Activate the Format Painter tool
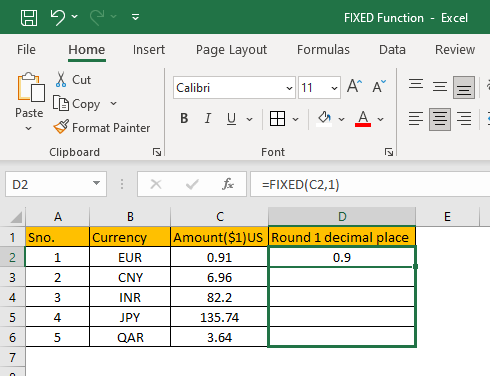This screenshot has width=490, height=376. (x=102, y=128)
